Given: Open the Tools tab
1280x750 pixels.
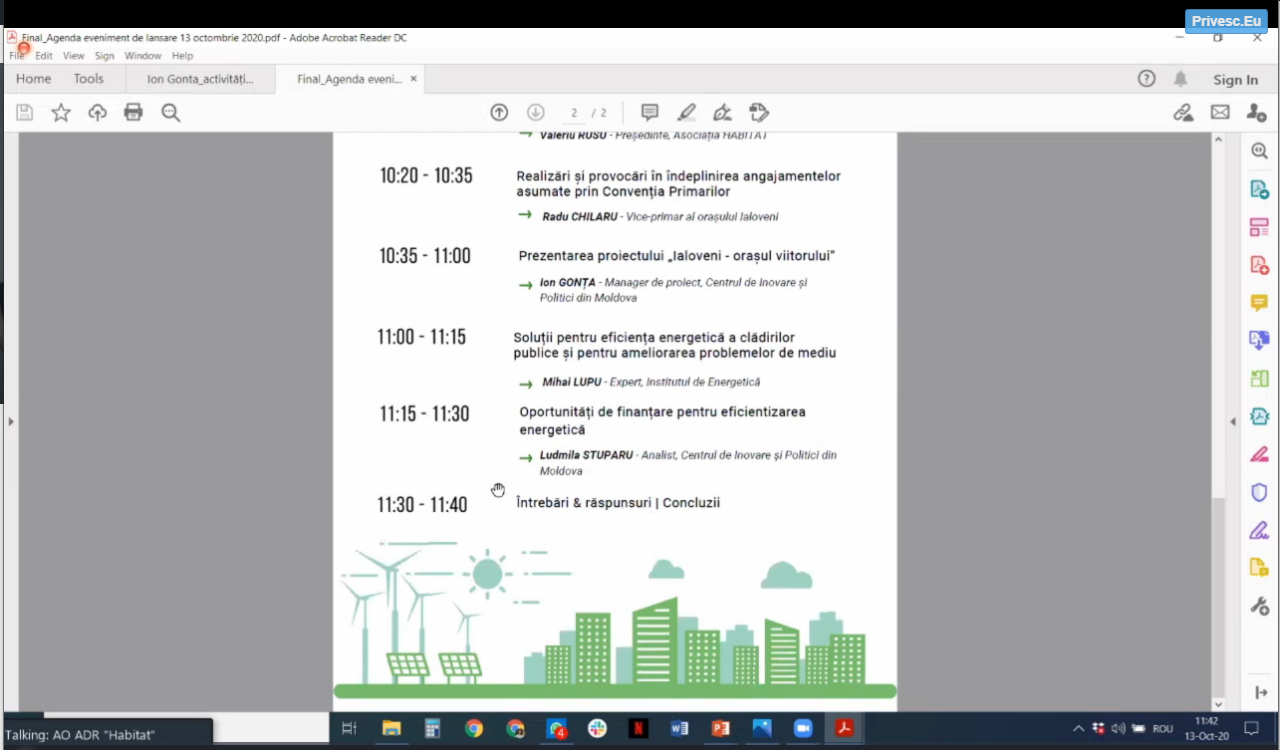Looking at the screenshot, I should coord(88,79).
